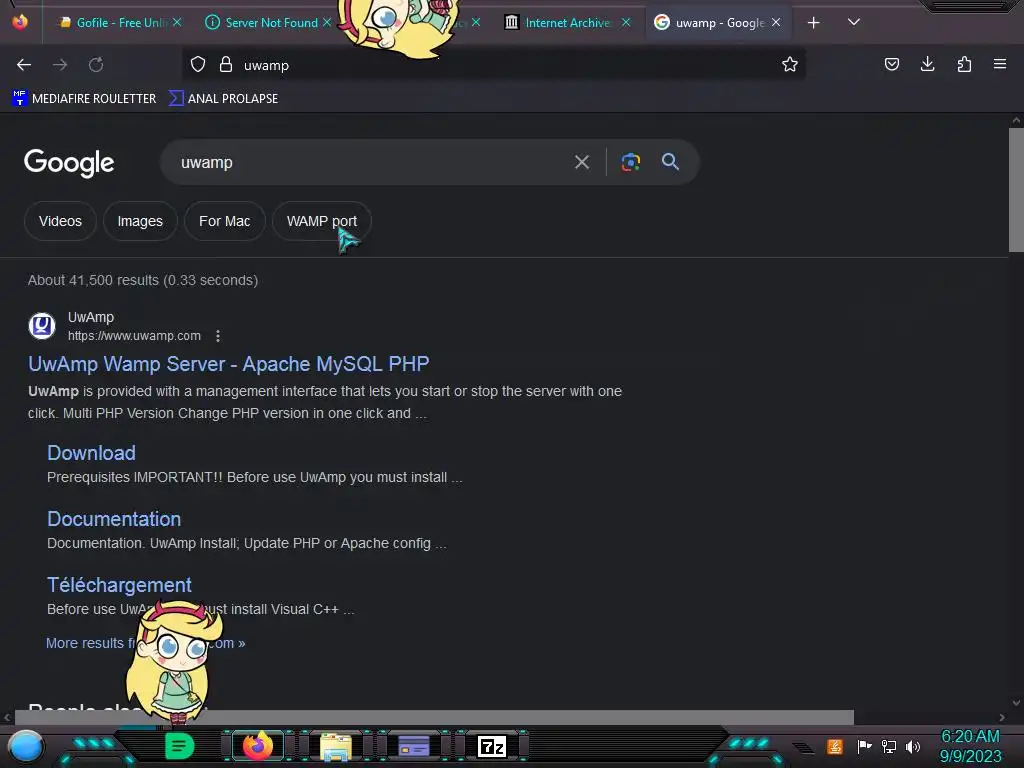Open the Téléchargement sitelink
The height and width of the screenshot is (768, 1024).
(119, 584)
